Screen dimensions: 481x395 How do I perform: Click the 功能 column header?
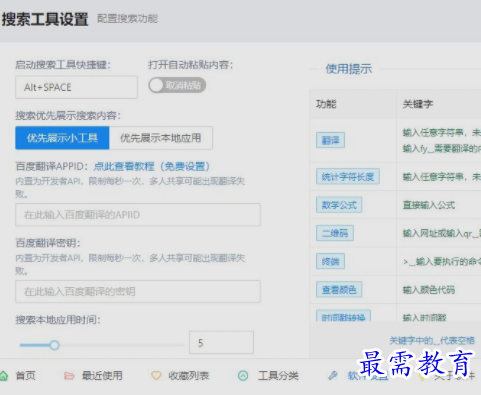point(326,104)
